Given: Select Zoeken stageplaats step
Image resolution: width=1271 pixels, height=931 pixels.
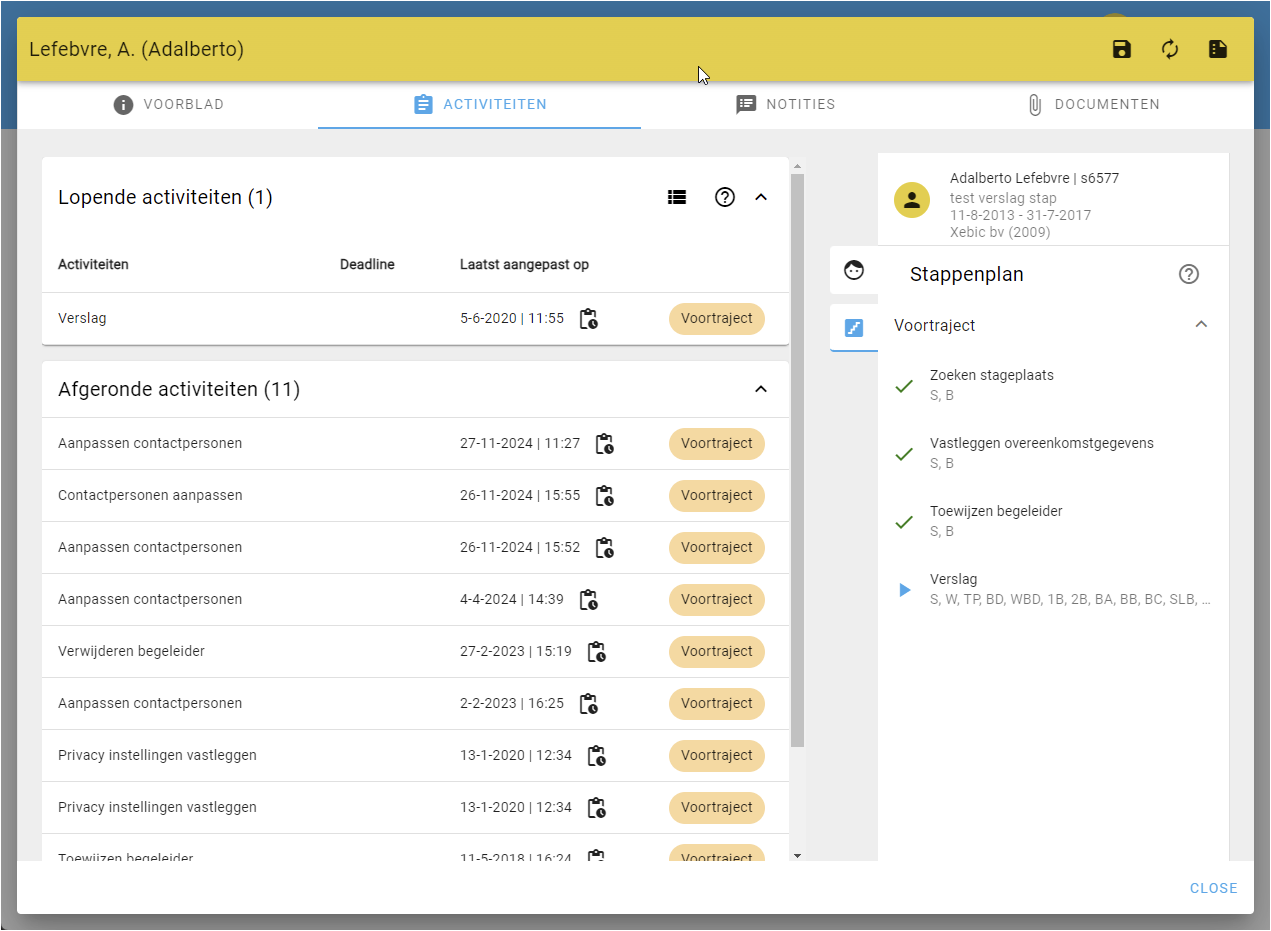Looking at the screenshot, I should 1053,385.
